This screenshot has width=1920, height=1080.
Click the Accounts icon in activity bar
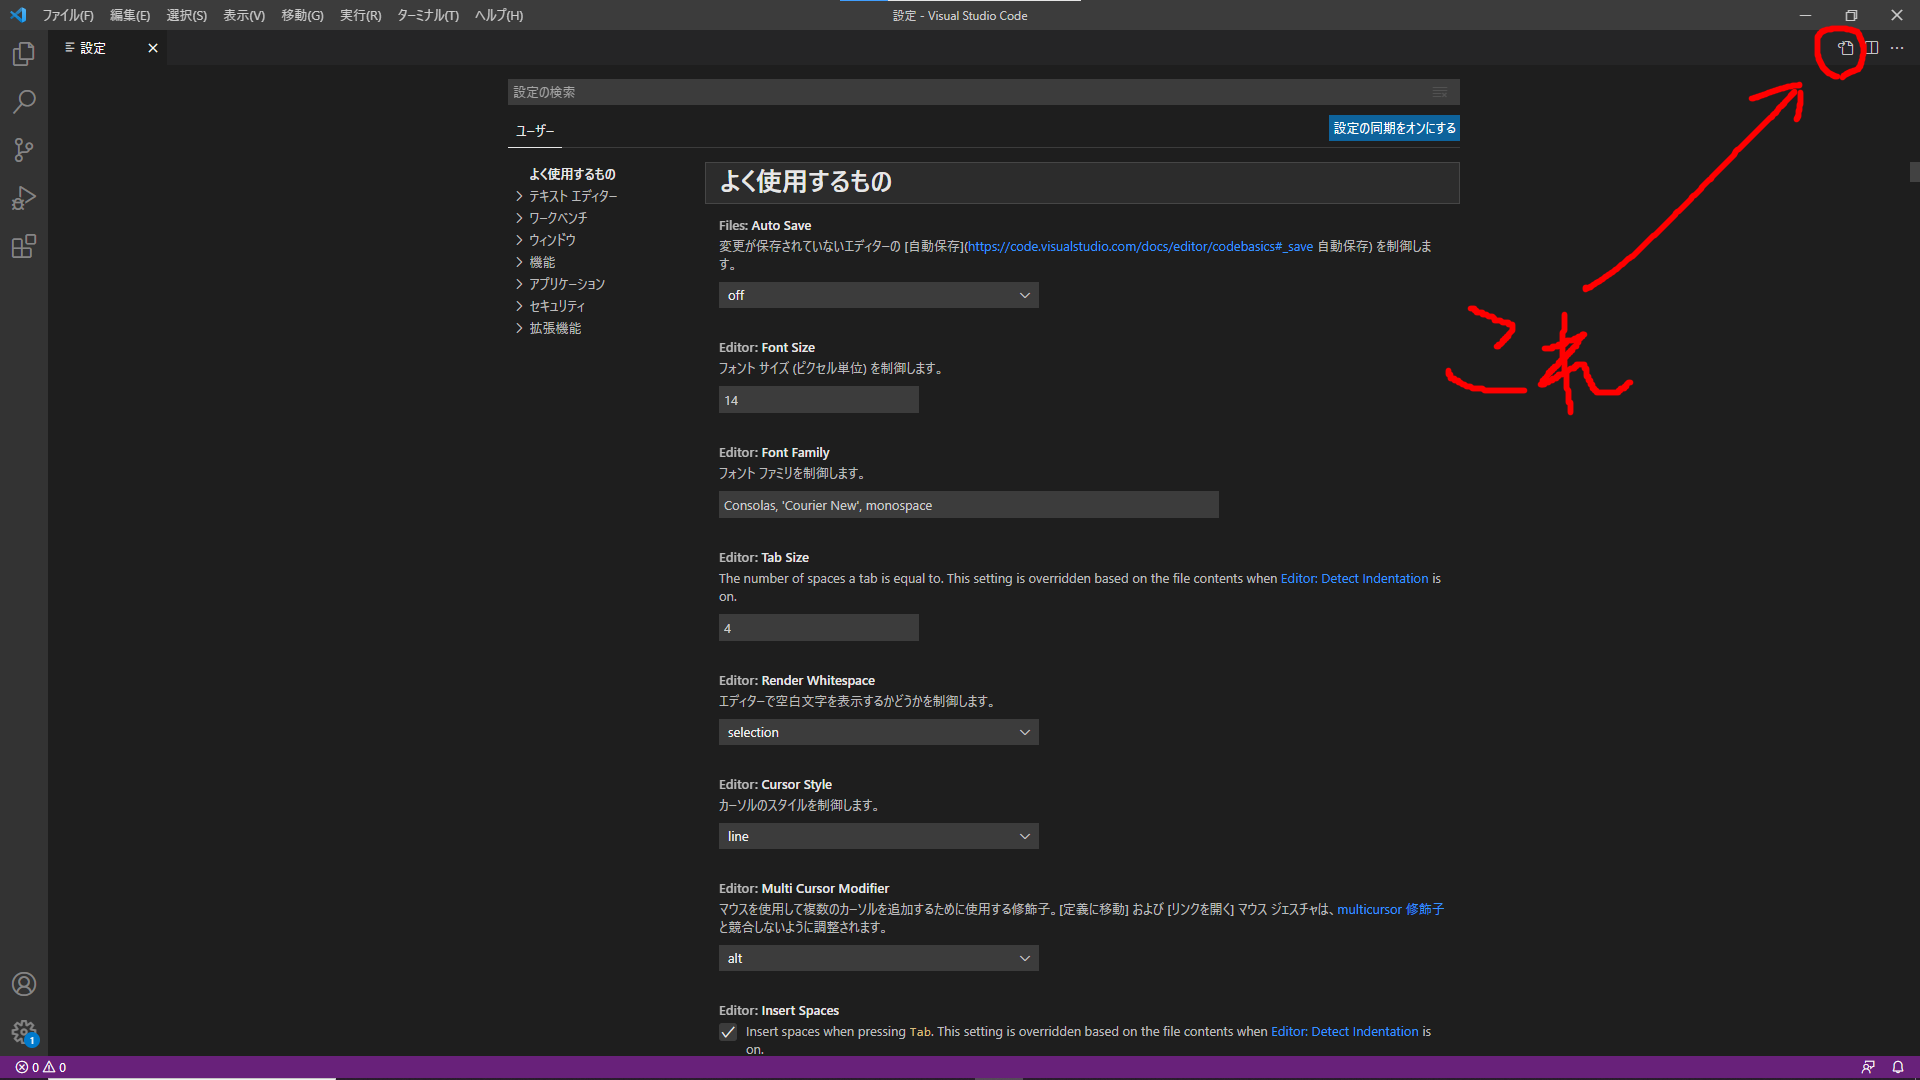(x=24, y=984)
